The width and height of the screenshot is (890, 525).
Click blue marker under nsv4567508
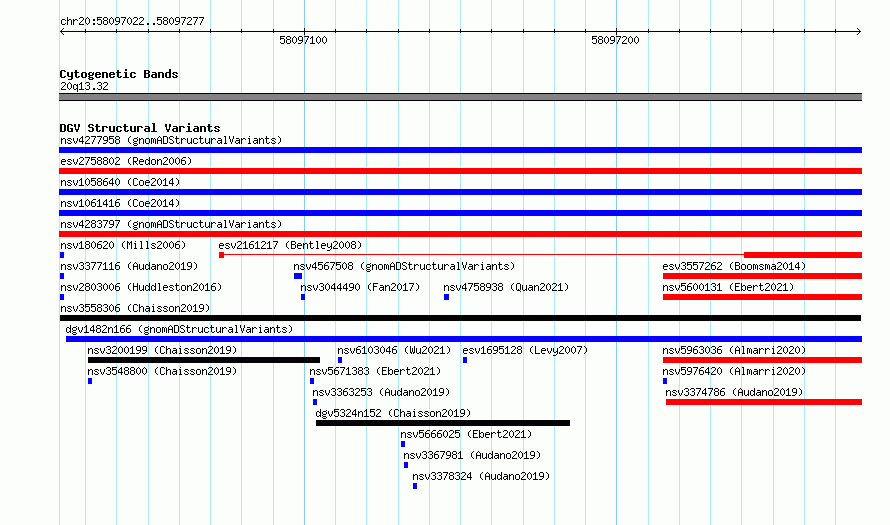[x=298, y=276]
